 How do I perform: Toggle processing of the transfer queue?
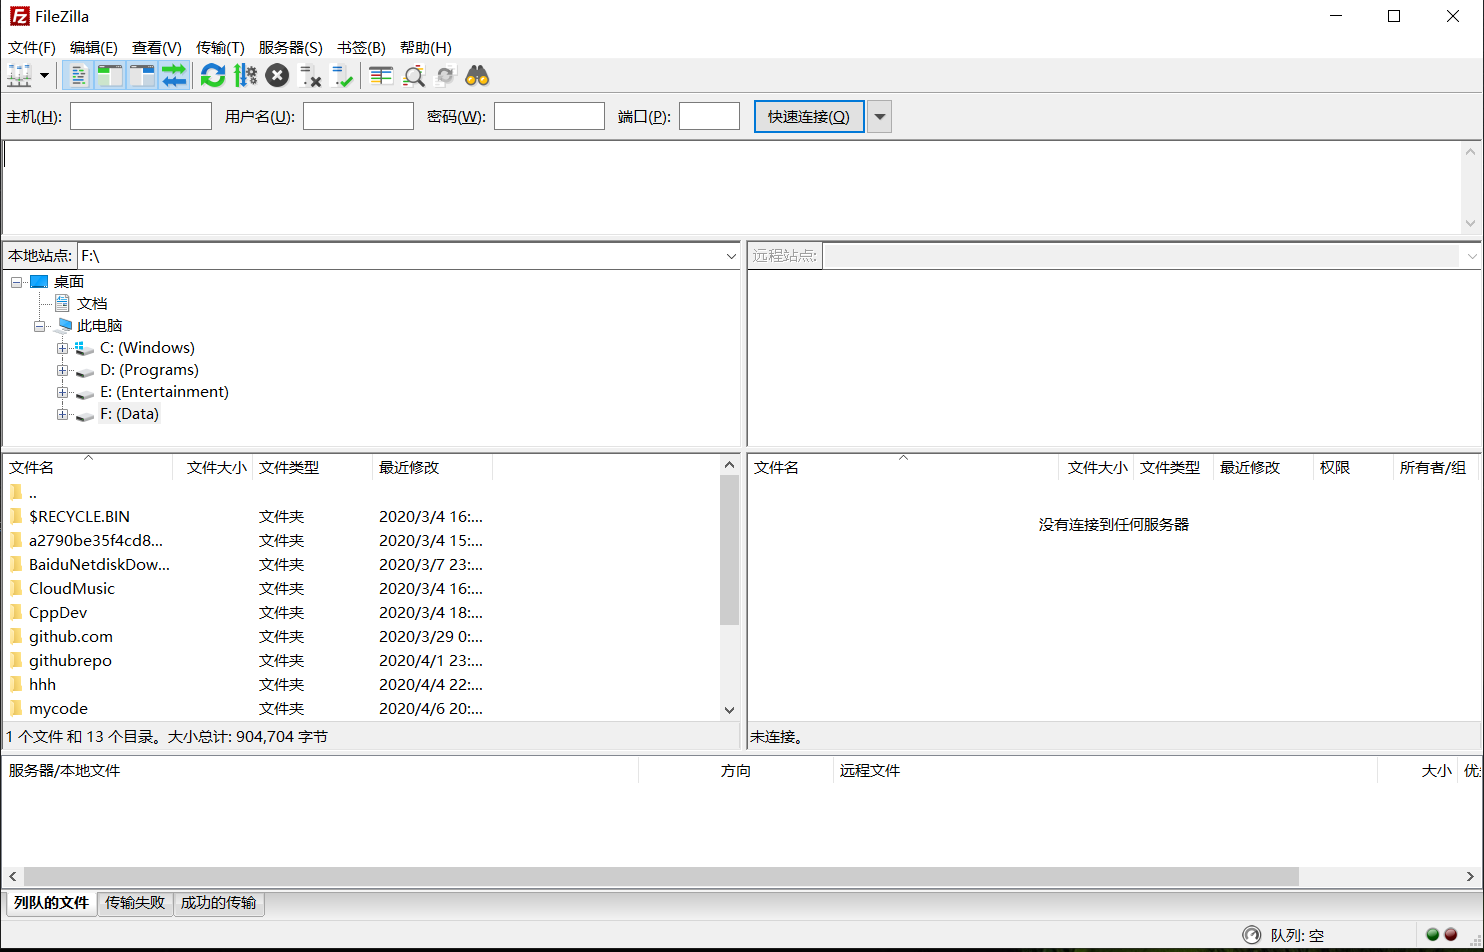(x=245, y=76)
